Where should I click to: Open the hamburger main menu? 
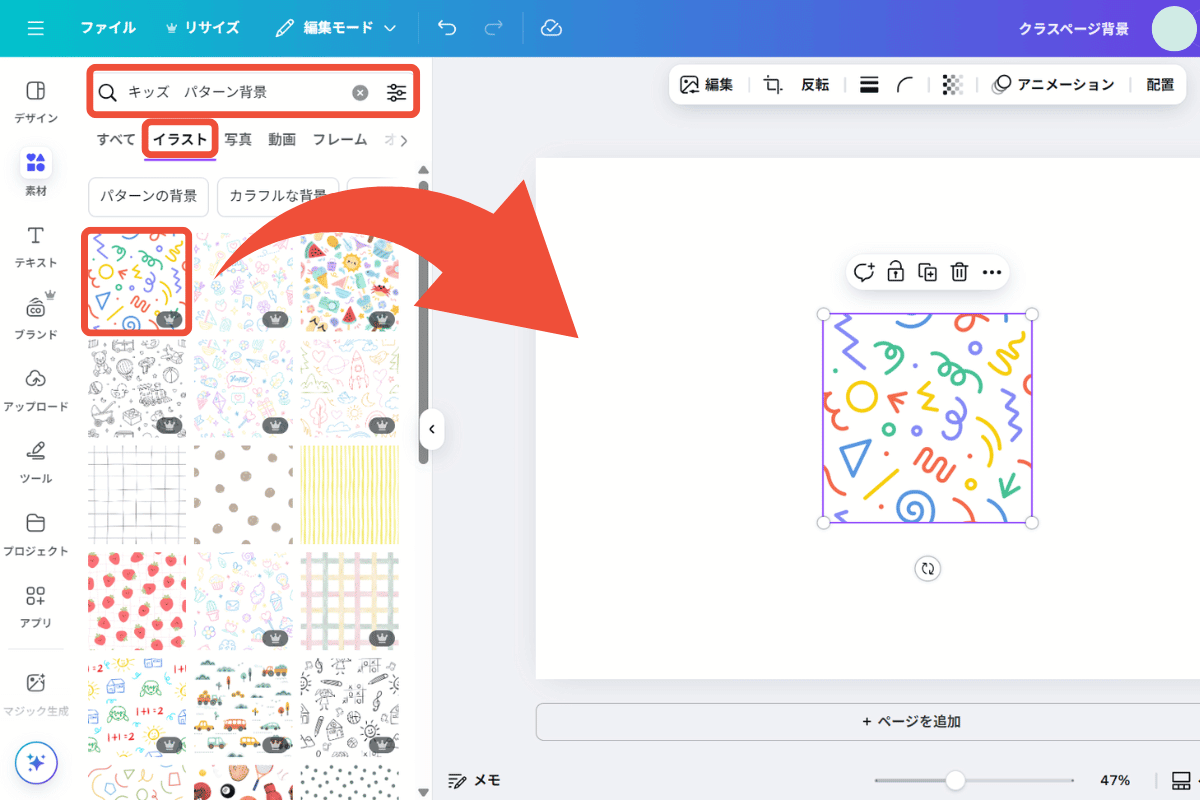point(36,28)
